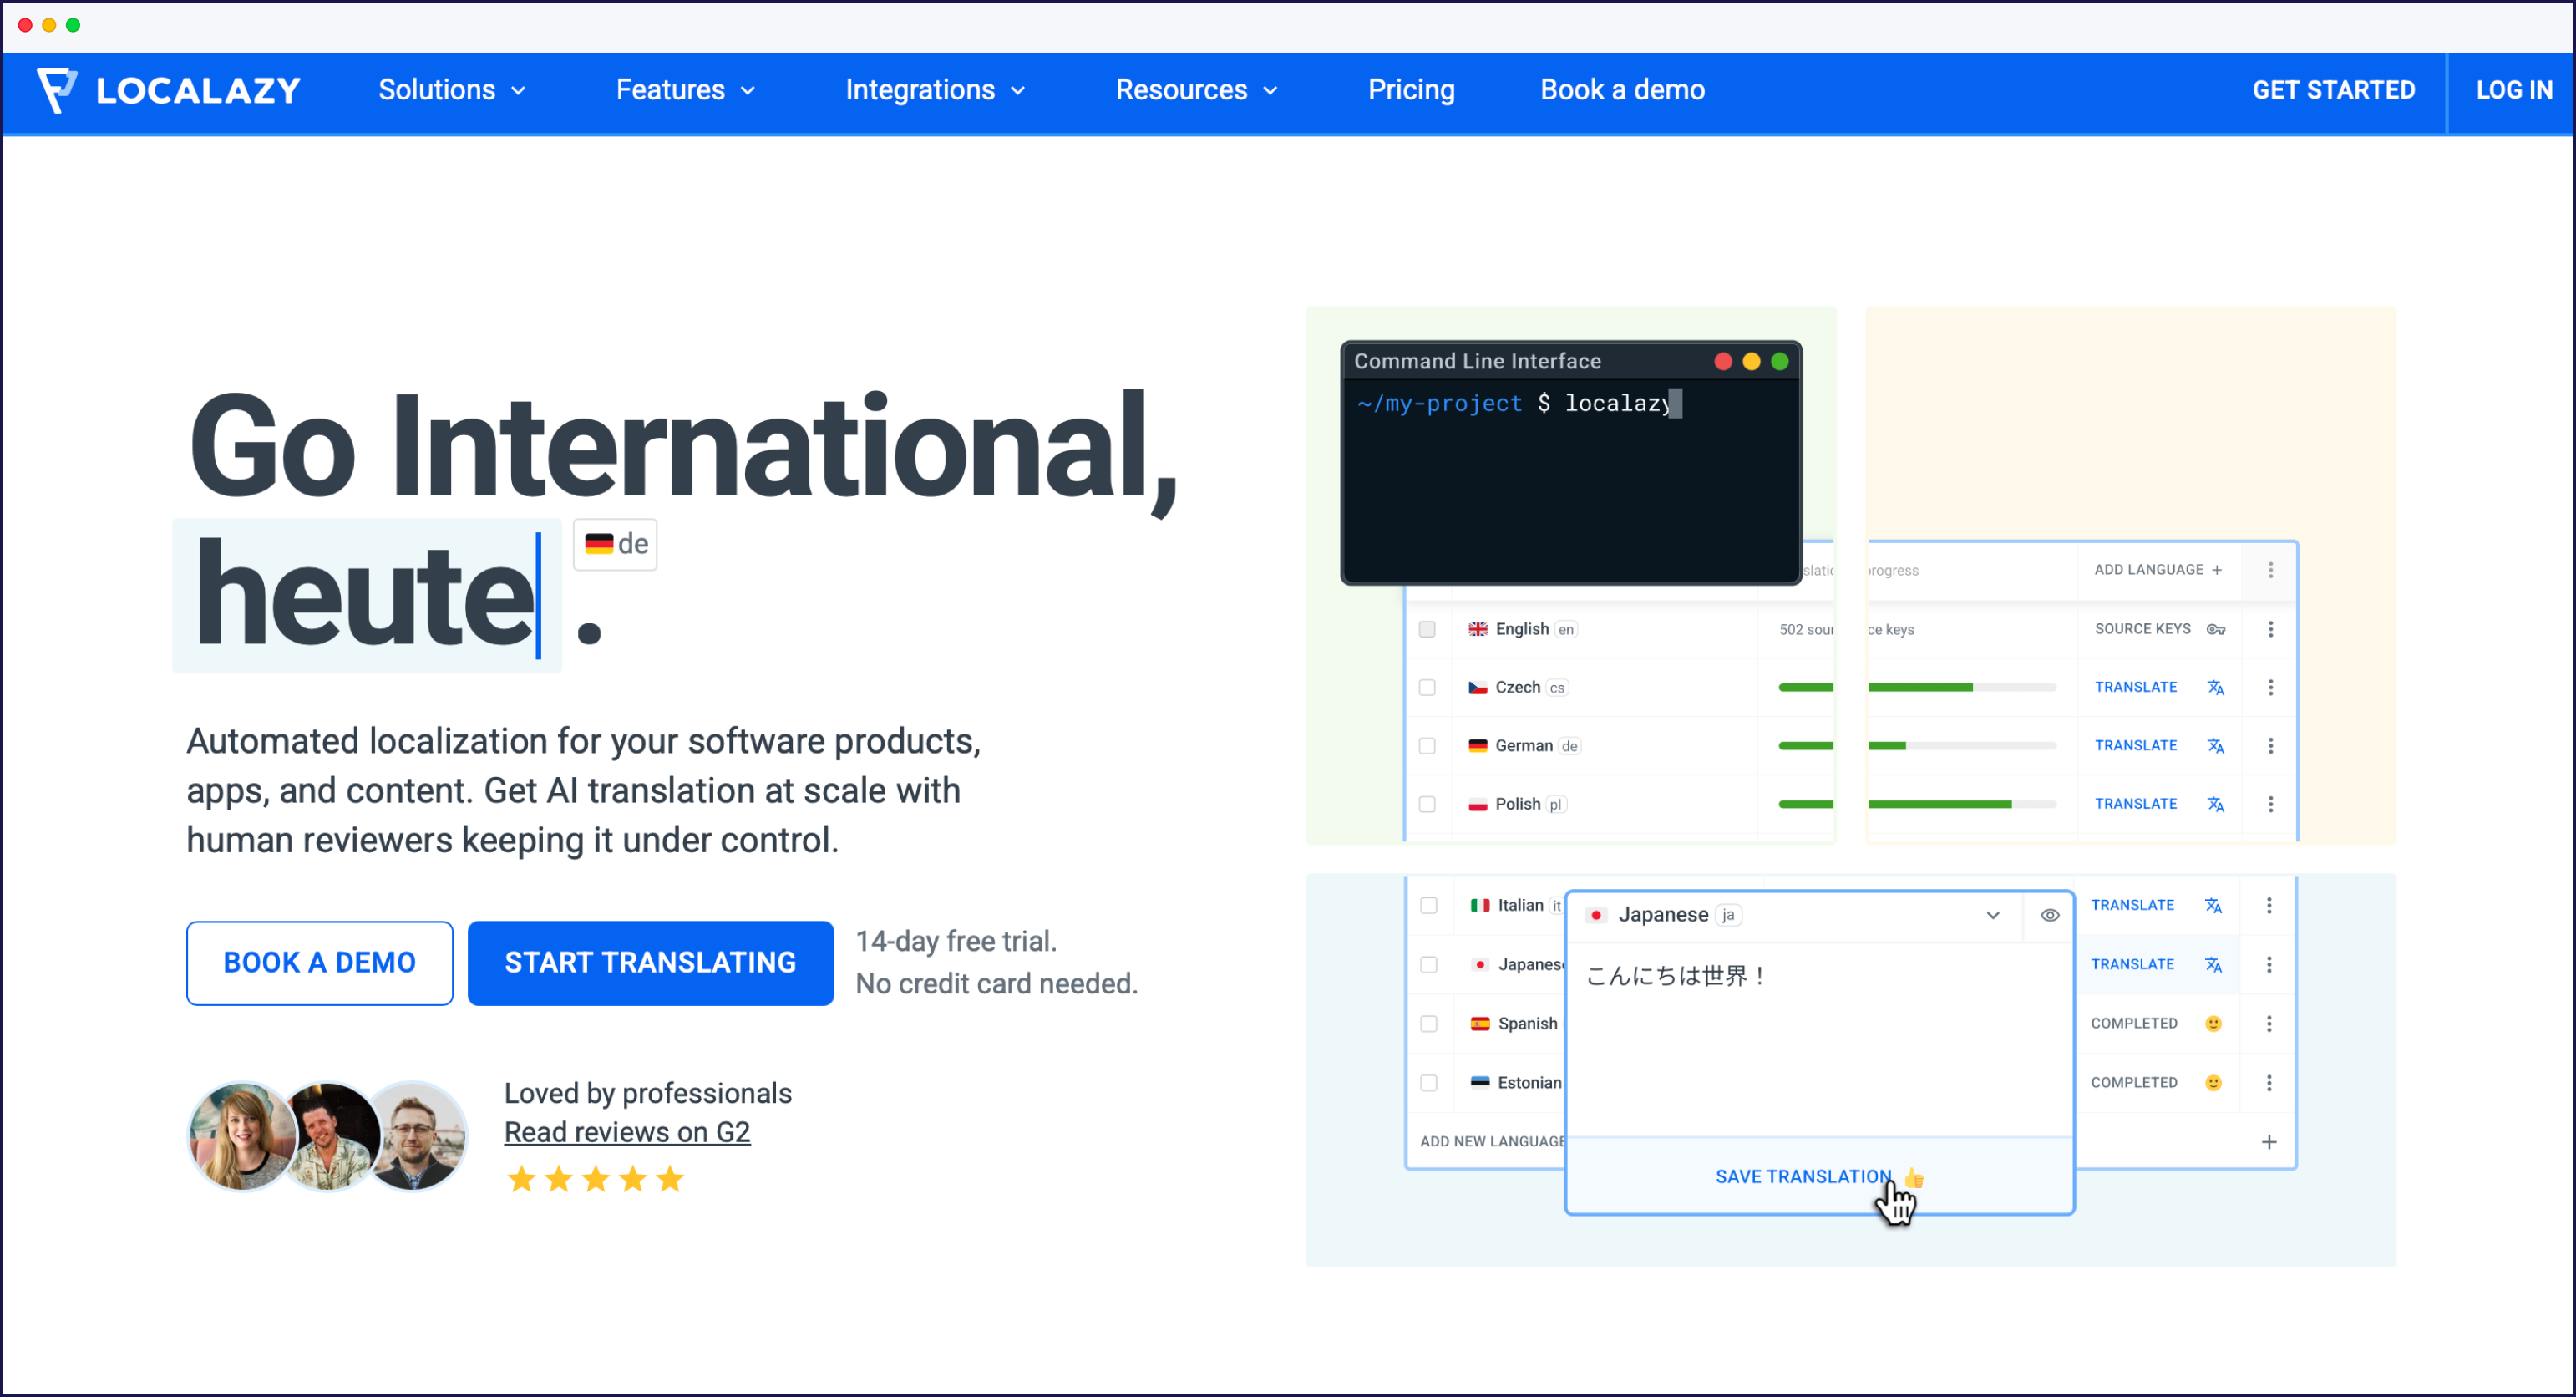Expand the Features menu

(686, 90)
